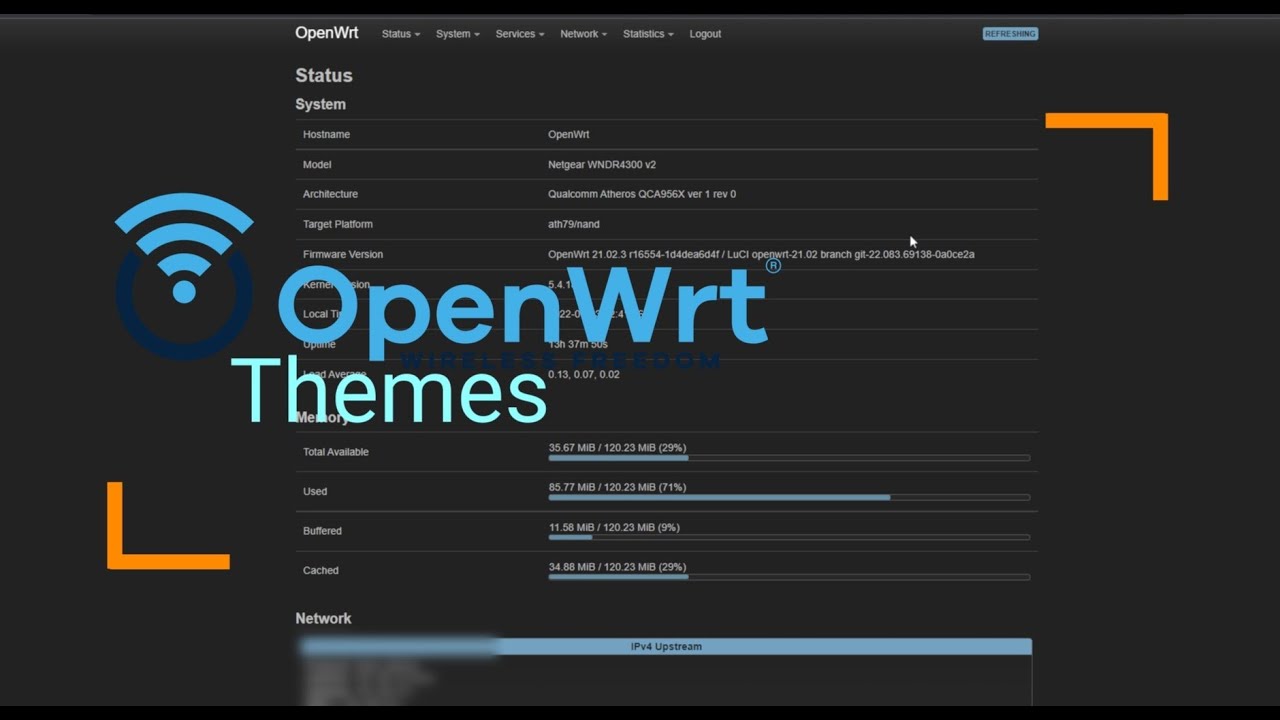Open the System dropdown menu
This screenshot has width=1280, height=720.
(x=457, y=34)
